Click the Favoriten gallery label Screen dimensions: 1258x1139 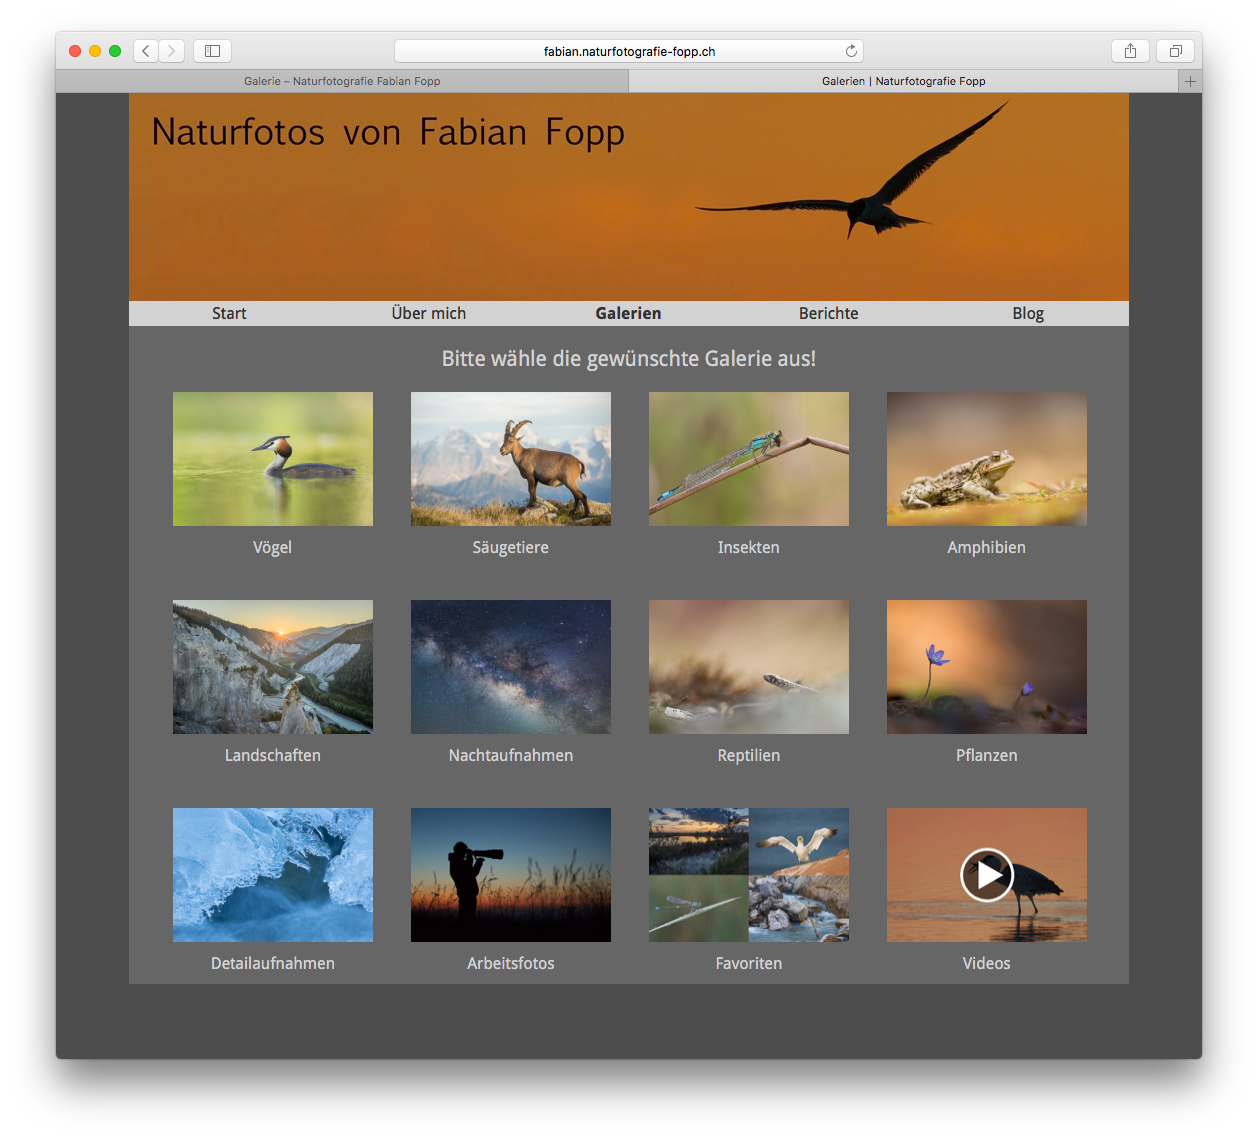coord(749,963)
